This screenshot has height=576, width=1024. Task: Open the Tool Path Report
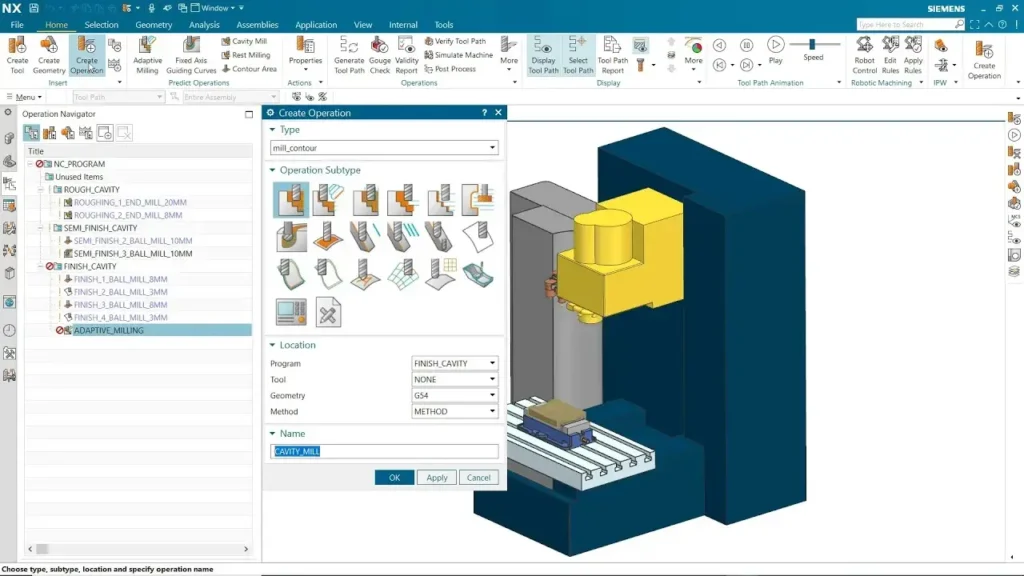[x=613, y=56]
